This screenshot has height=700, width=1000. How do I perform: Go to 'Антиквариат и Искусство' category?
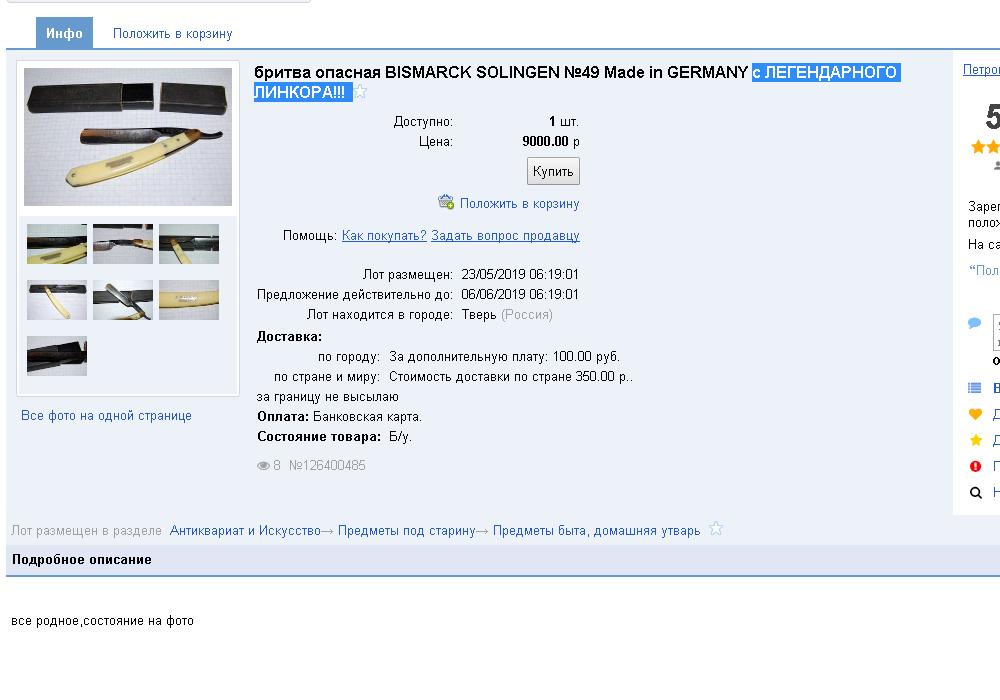tap(245, 530)
